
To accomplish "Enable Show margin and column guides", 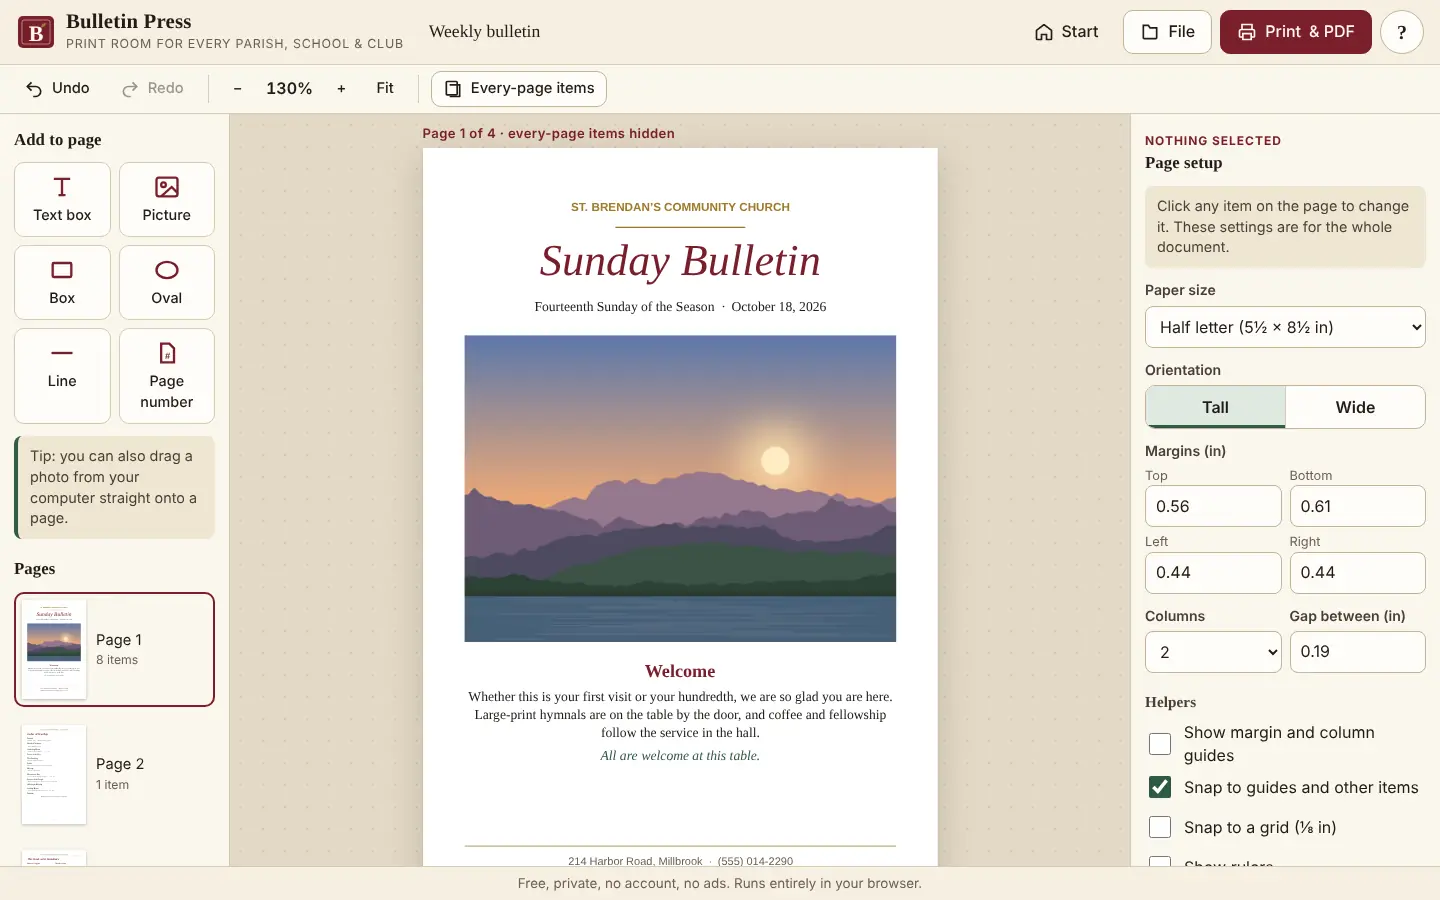I will coord(1160,744).
